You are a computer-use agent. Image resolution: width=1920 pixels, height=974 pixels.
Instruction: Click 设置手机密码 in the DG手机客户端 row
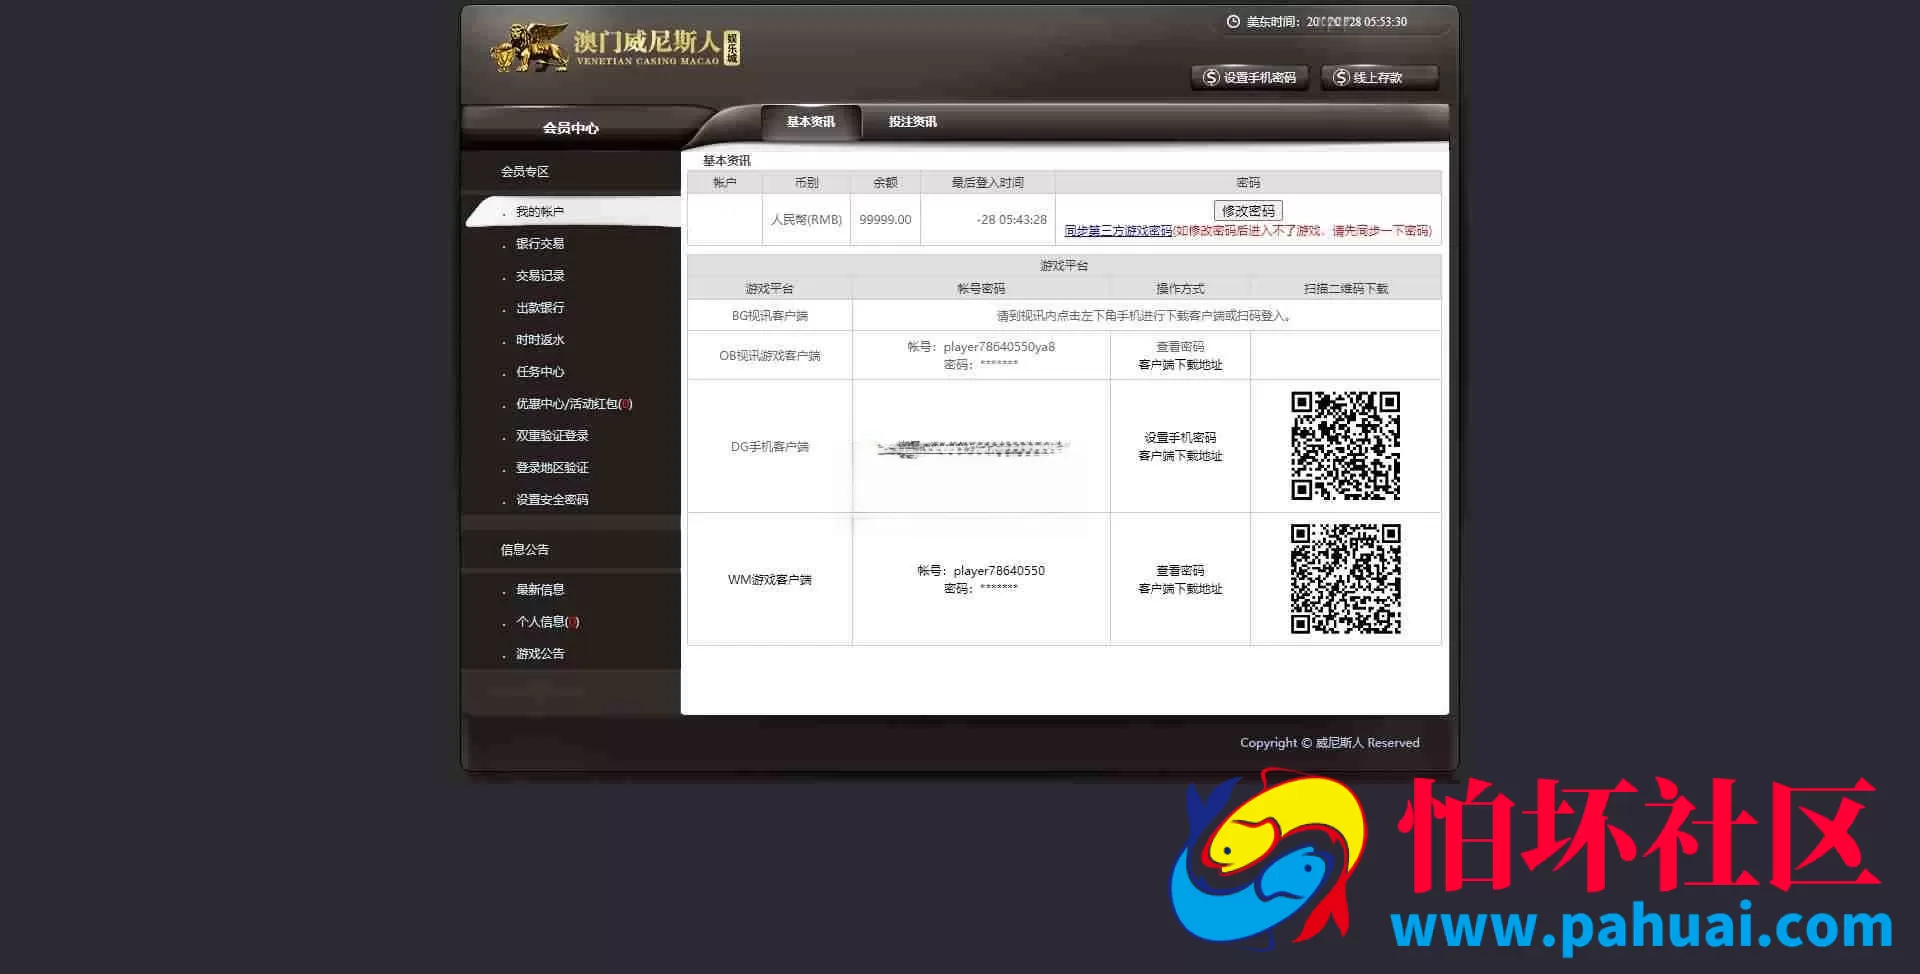[1180, 438]
